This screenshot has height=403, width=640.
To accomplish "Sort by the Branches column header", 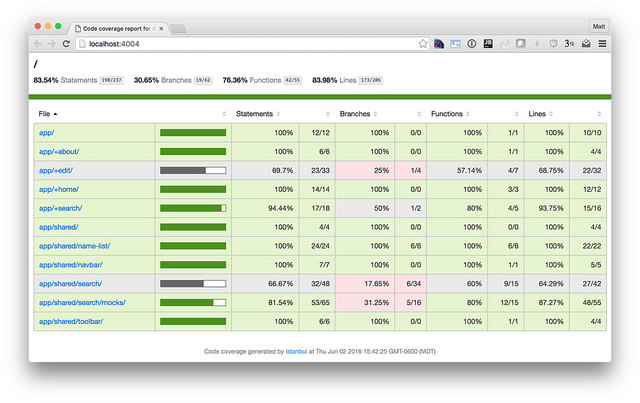I will [358, 114].
